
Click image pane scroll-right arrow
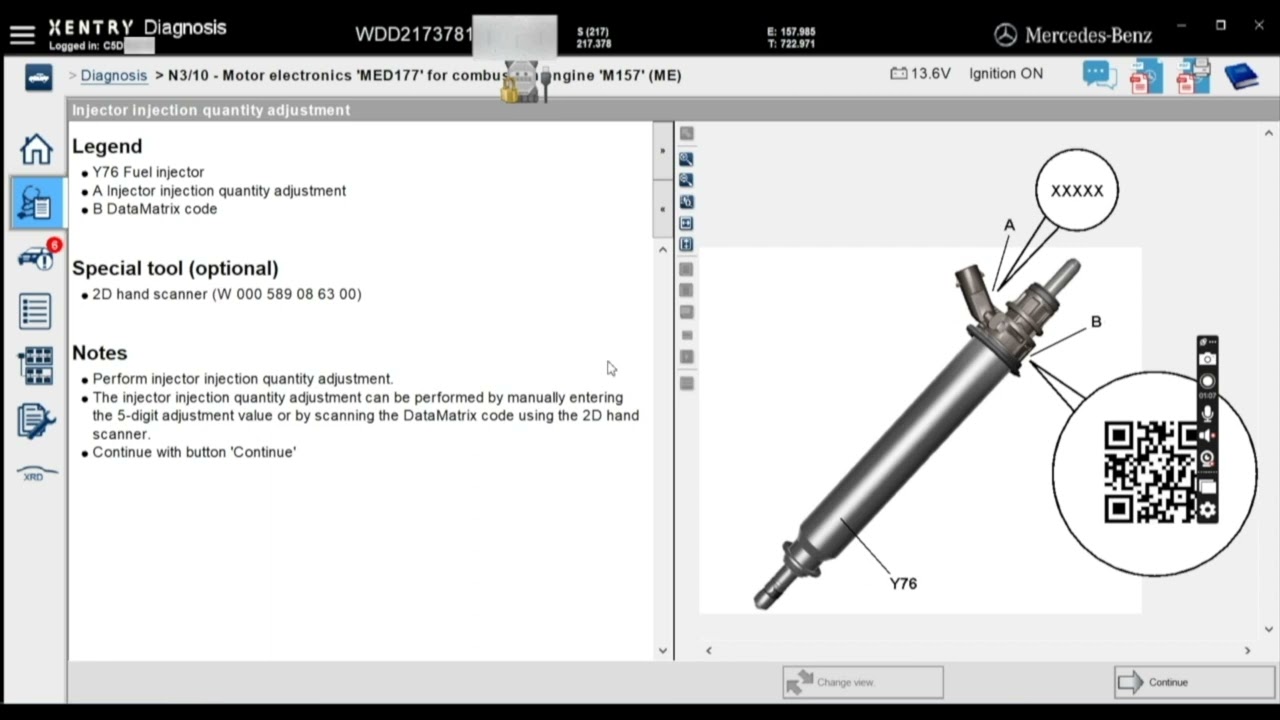pyautogui.click(x=1246, y=650)
